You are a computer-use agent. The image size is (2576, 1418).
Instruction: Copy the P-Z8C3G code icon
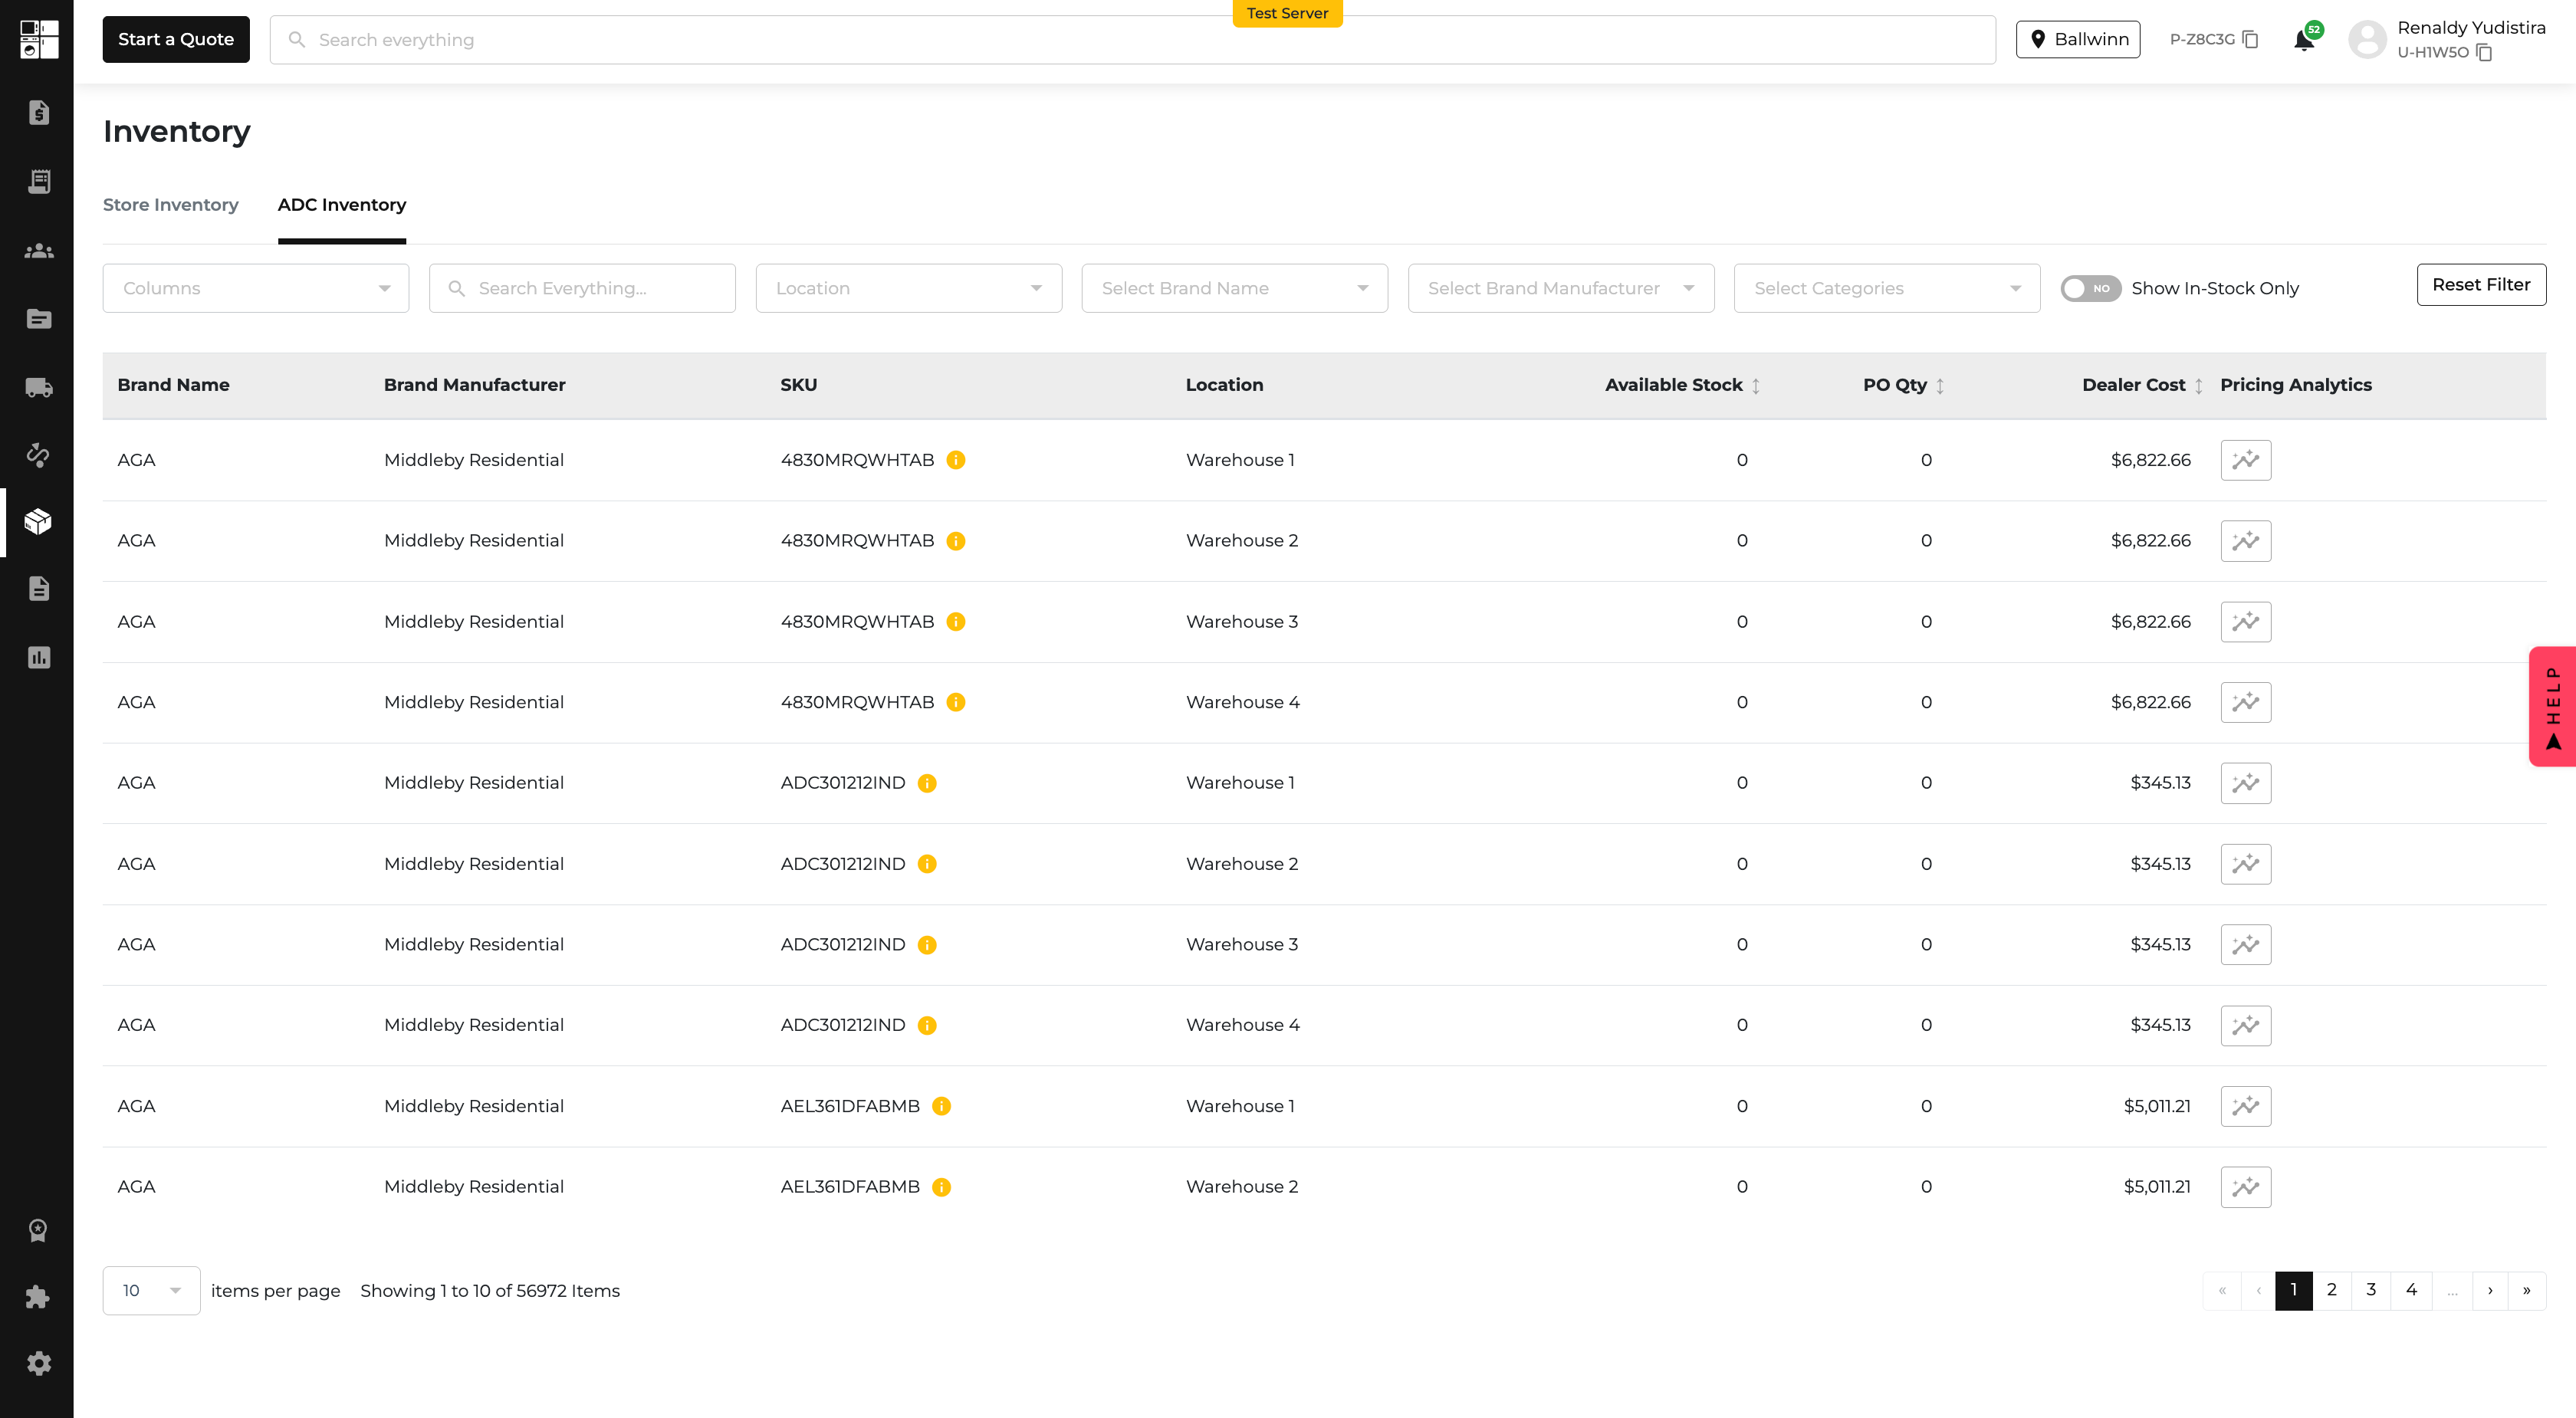tap(2251, 39)
